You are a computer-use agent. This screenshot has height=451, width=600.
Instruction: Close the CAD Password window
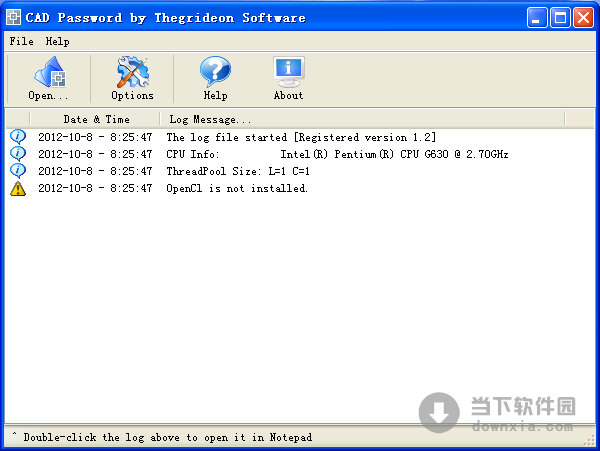(x=584, y=17)
